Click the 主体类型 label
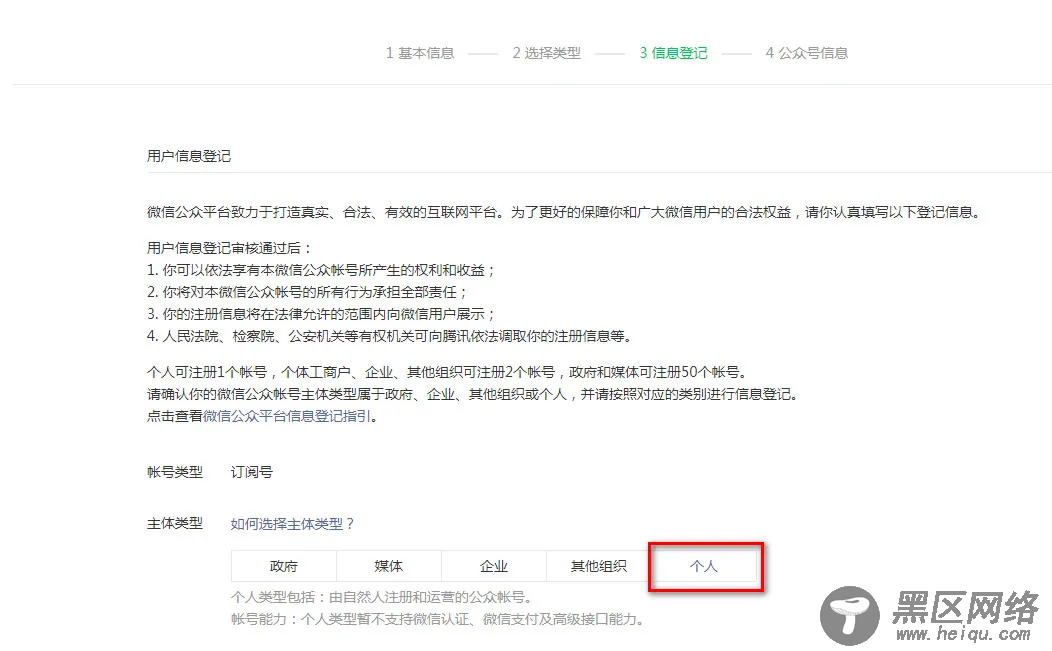 (174, 523)
